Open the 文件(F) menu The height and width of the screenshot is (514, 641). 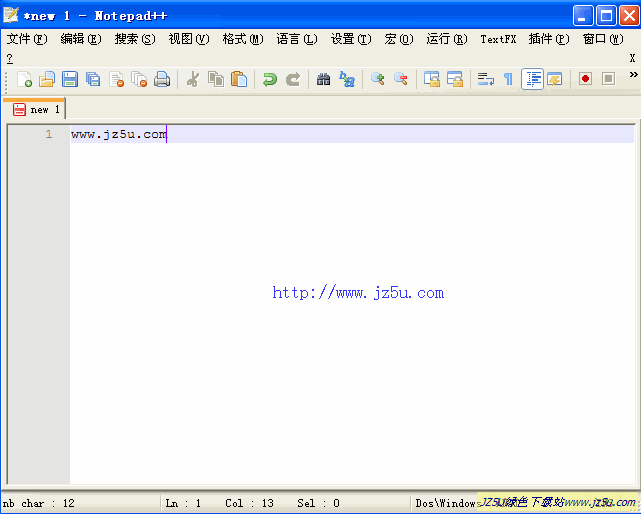tap(27, 39)
